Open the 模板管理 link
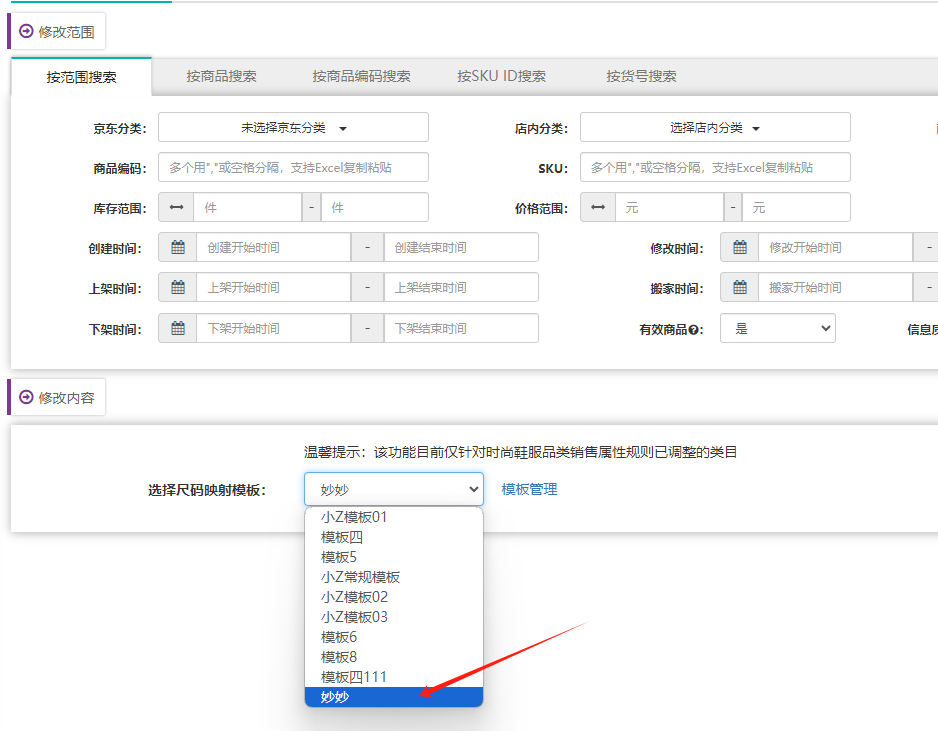Screen dimensions: 938x731 coord(529,489)
